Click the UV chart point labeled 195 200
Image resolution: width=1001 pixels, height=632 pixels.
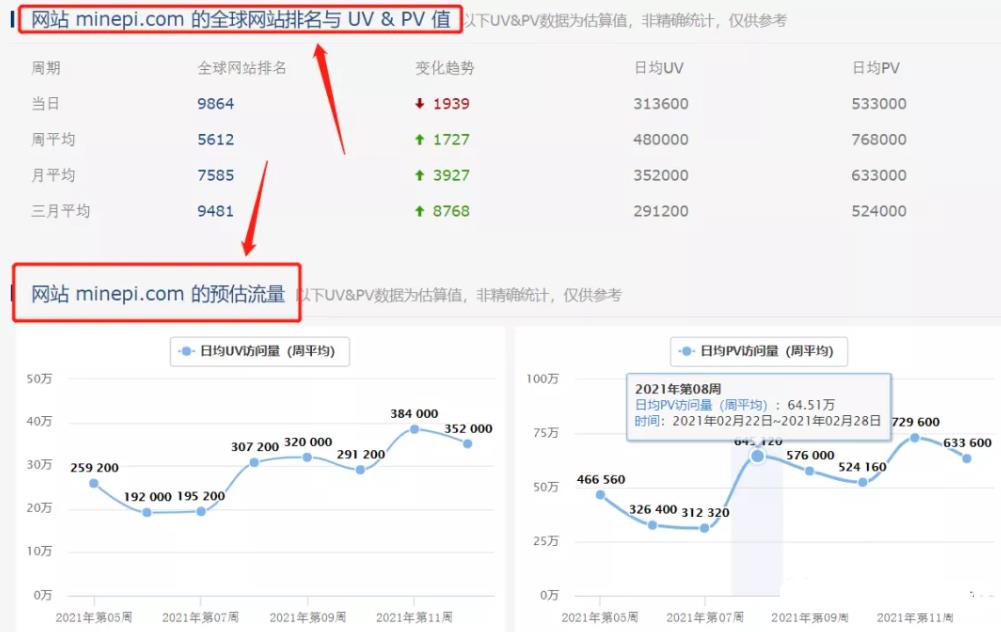click(x=200, y=511)
